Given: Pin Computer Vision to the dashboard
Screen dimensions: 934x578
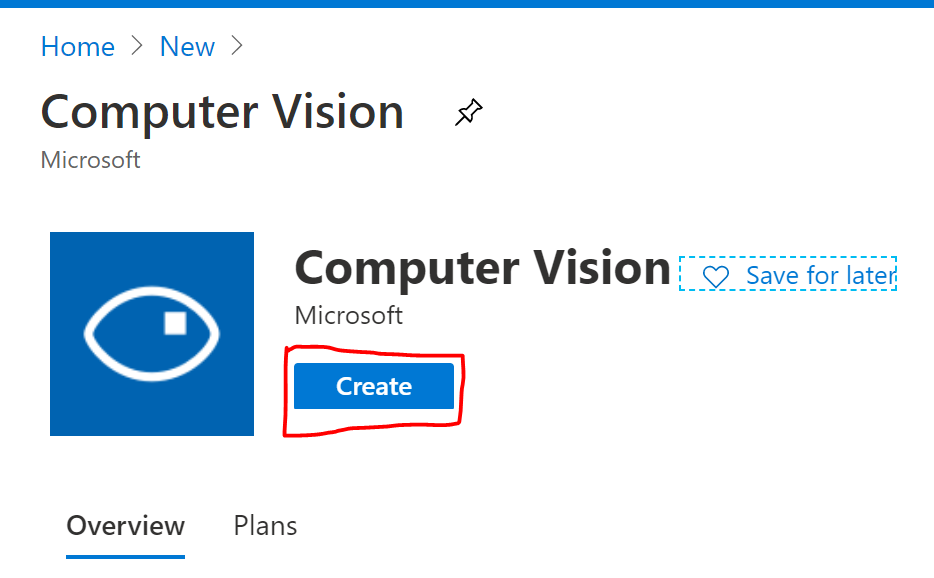Looking at the screenshot, I should coord(469,112).
